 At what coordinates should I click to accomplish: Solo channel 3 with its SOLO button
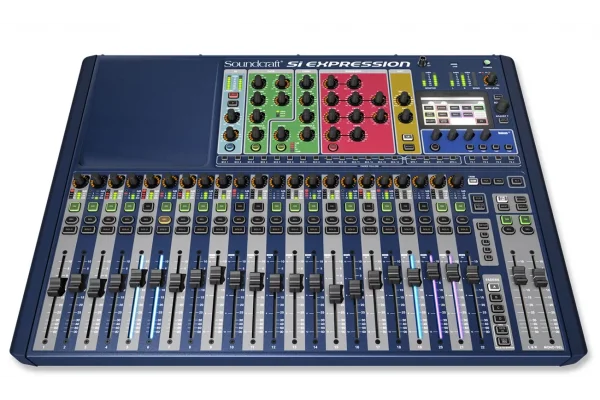107,230
